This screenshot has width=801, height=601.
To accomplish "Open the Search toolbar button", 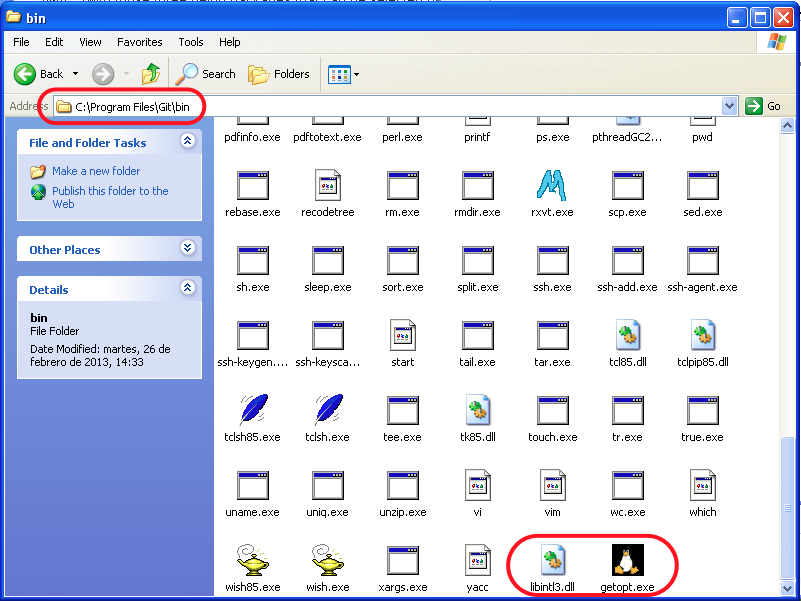I will pyautogui.click(x=206, y=74).
